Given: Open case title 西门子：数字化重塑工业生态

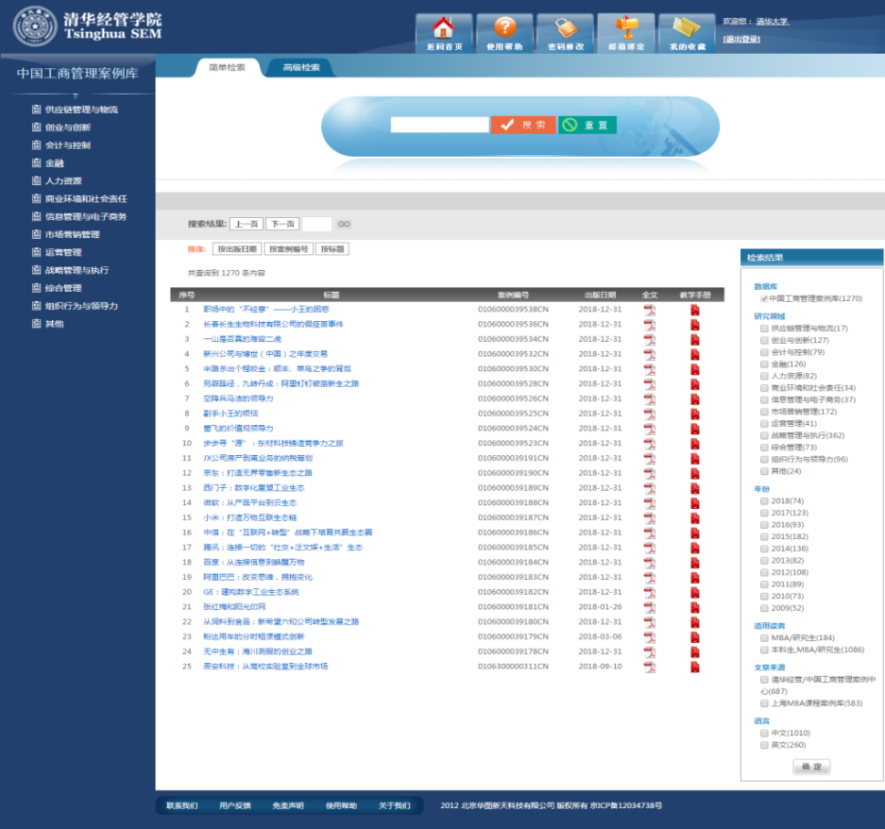Looking at the screenshot, I should (253, 488).
